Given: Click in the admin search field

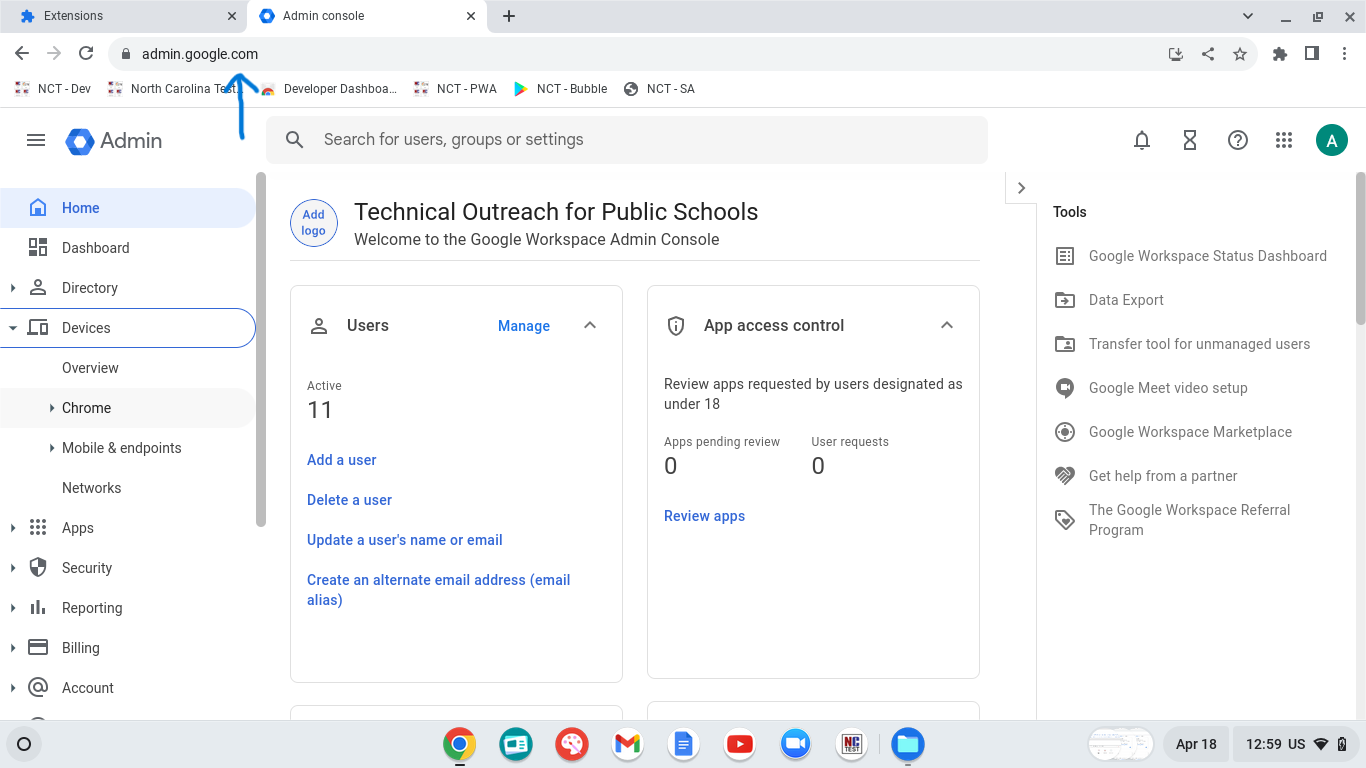Looking at the screenshot, I should tap(626, 140).
